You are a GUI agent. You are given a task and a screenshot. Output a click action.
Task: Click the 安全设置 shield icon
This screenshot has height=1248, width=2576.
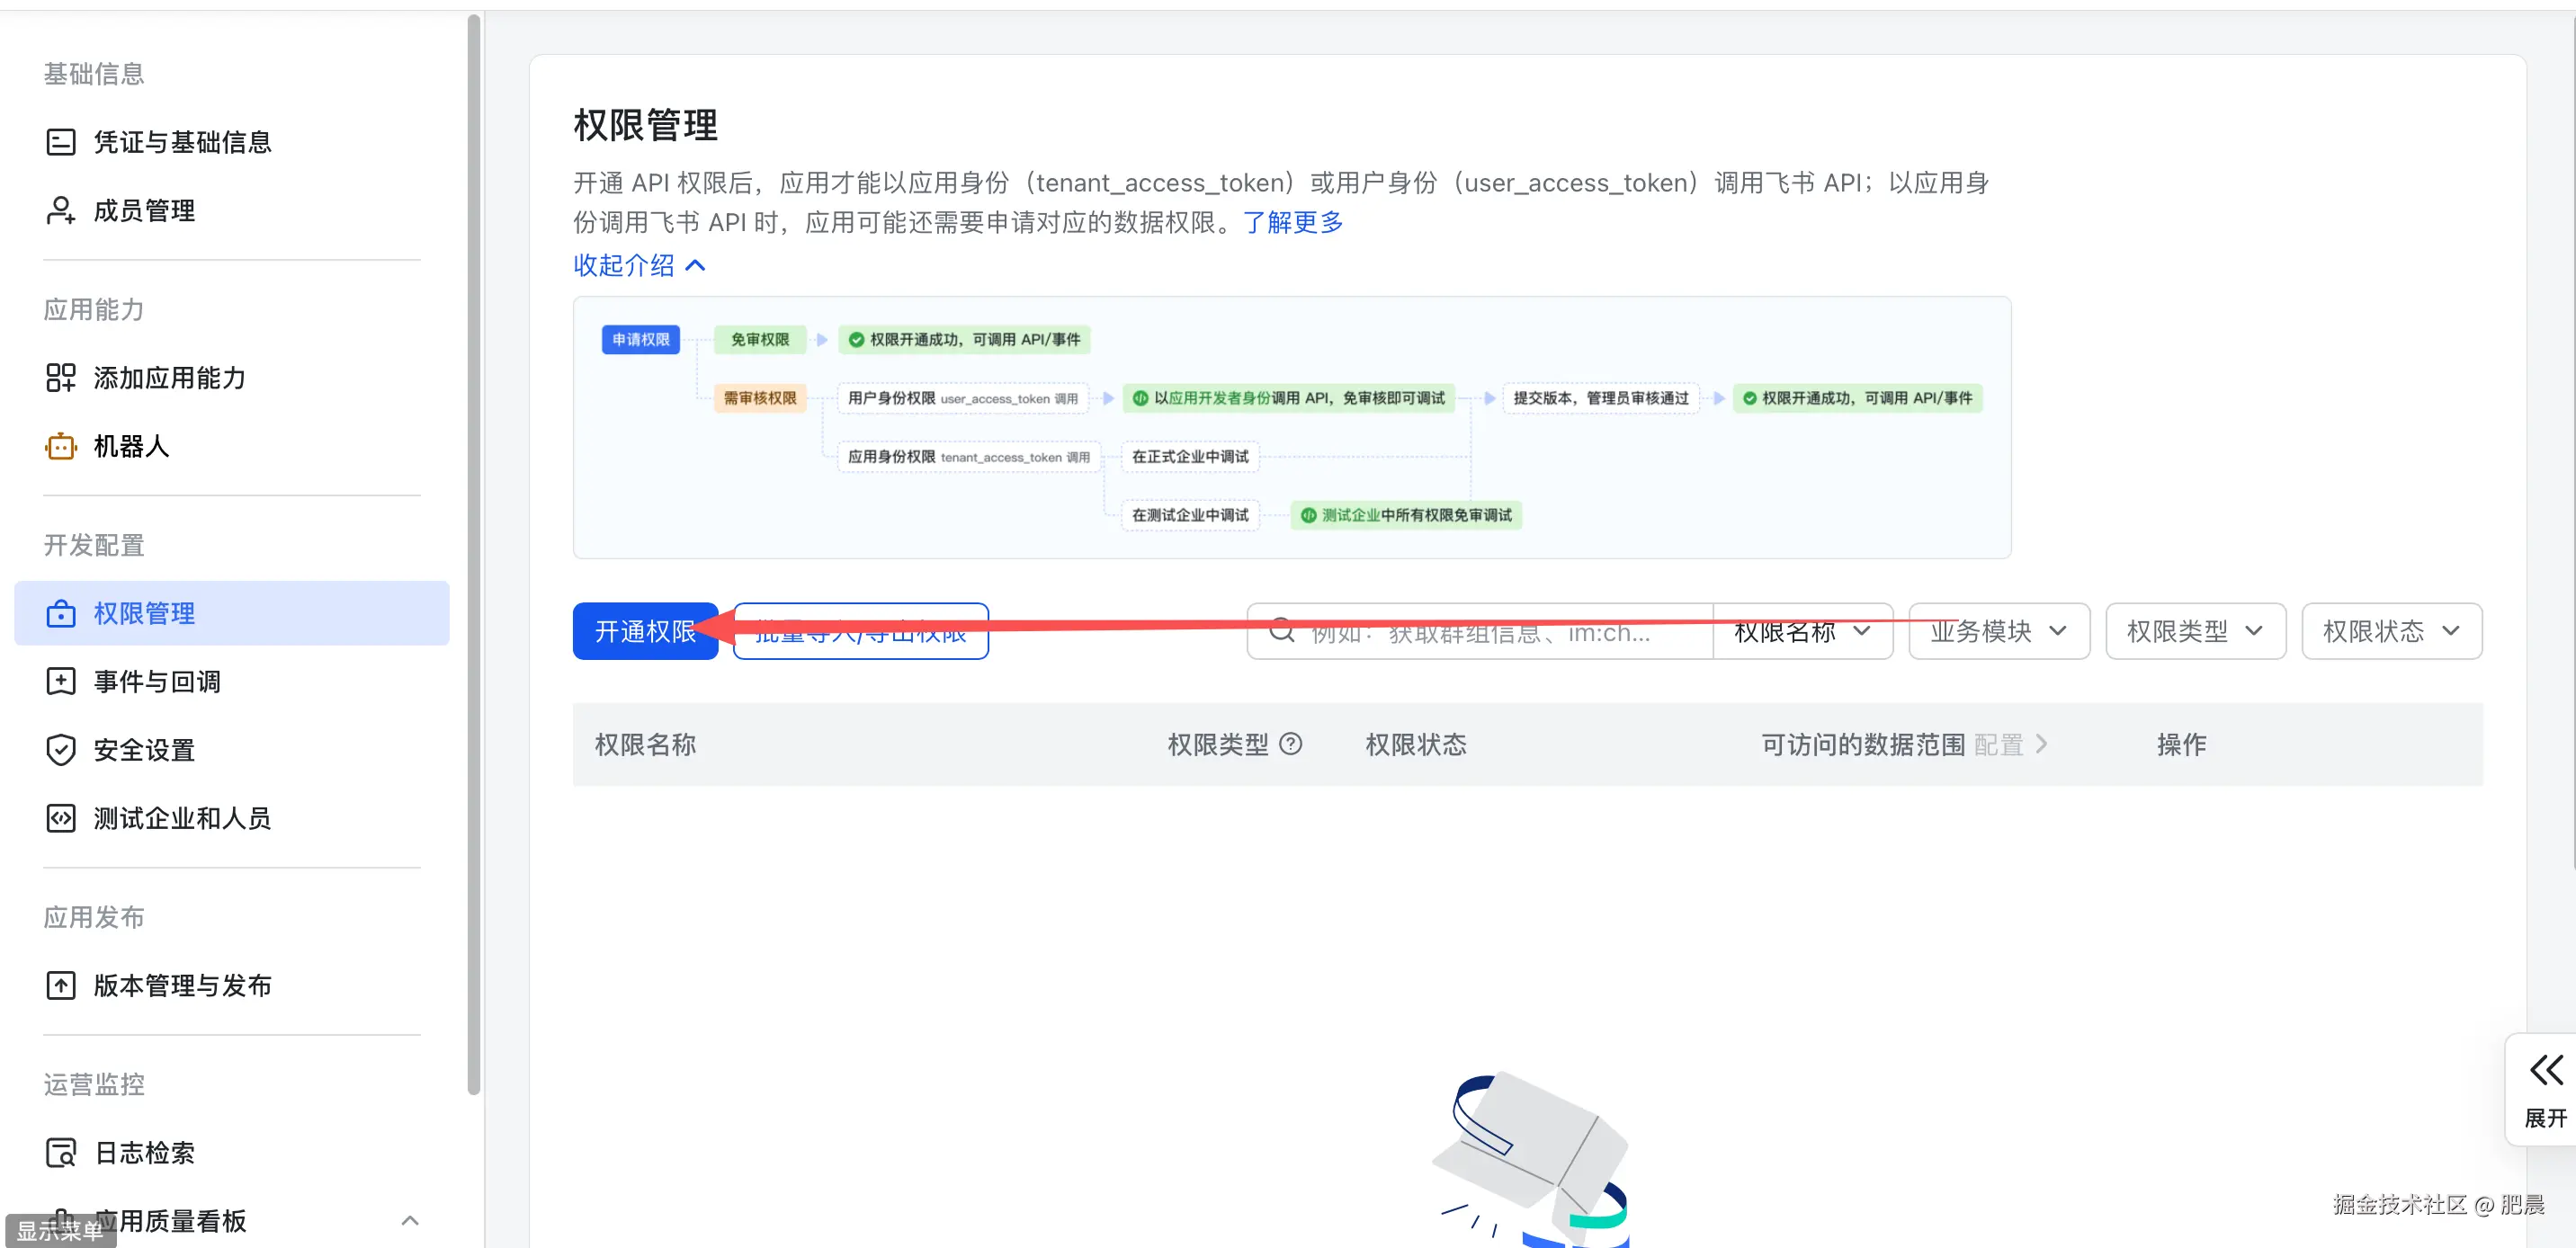click(61, 749)
